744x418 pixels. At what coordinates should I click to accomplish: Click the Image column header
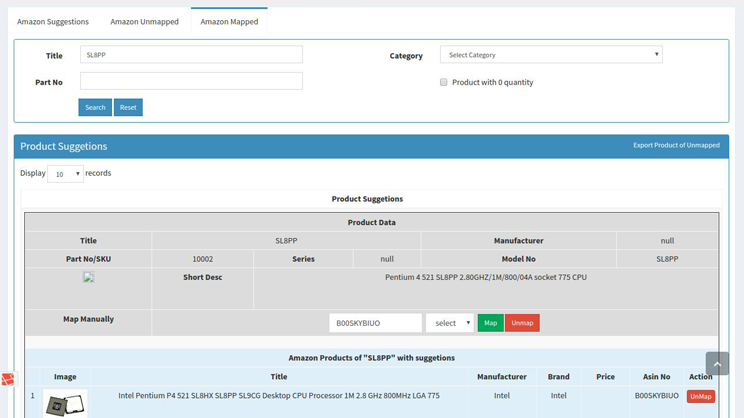coord(65,377)
